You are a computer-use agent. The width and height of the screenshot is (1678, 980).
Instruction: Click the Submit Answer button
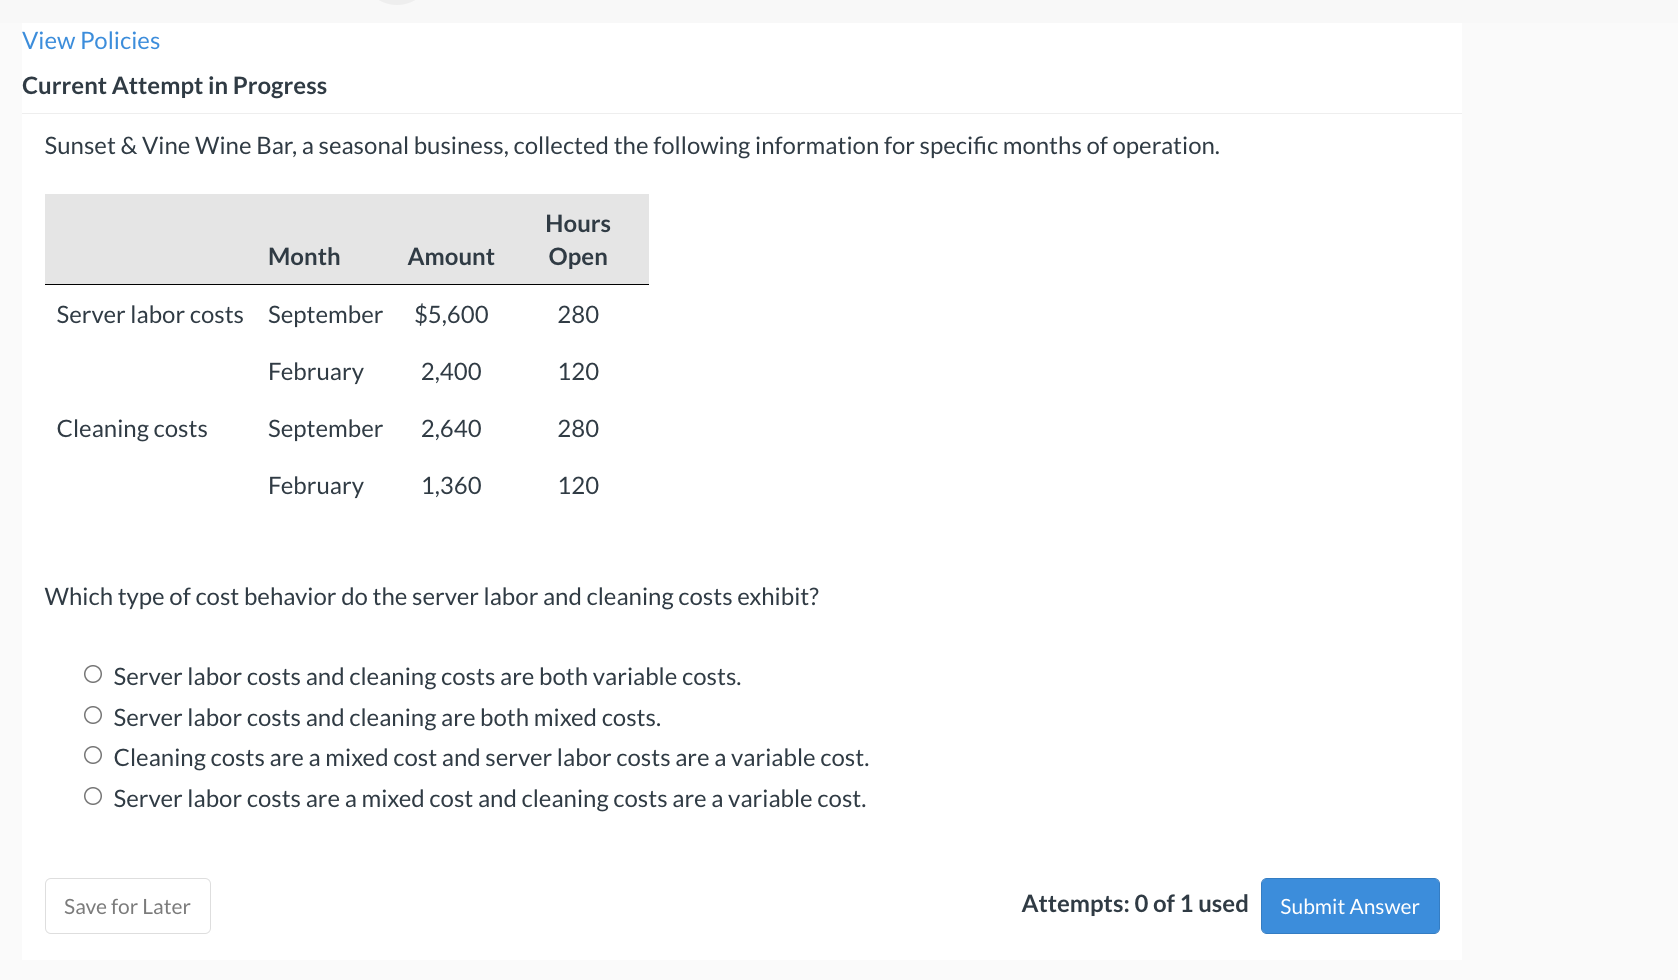click(1349, 906)
